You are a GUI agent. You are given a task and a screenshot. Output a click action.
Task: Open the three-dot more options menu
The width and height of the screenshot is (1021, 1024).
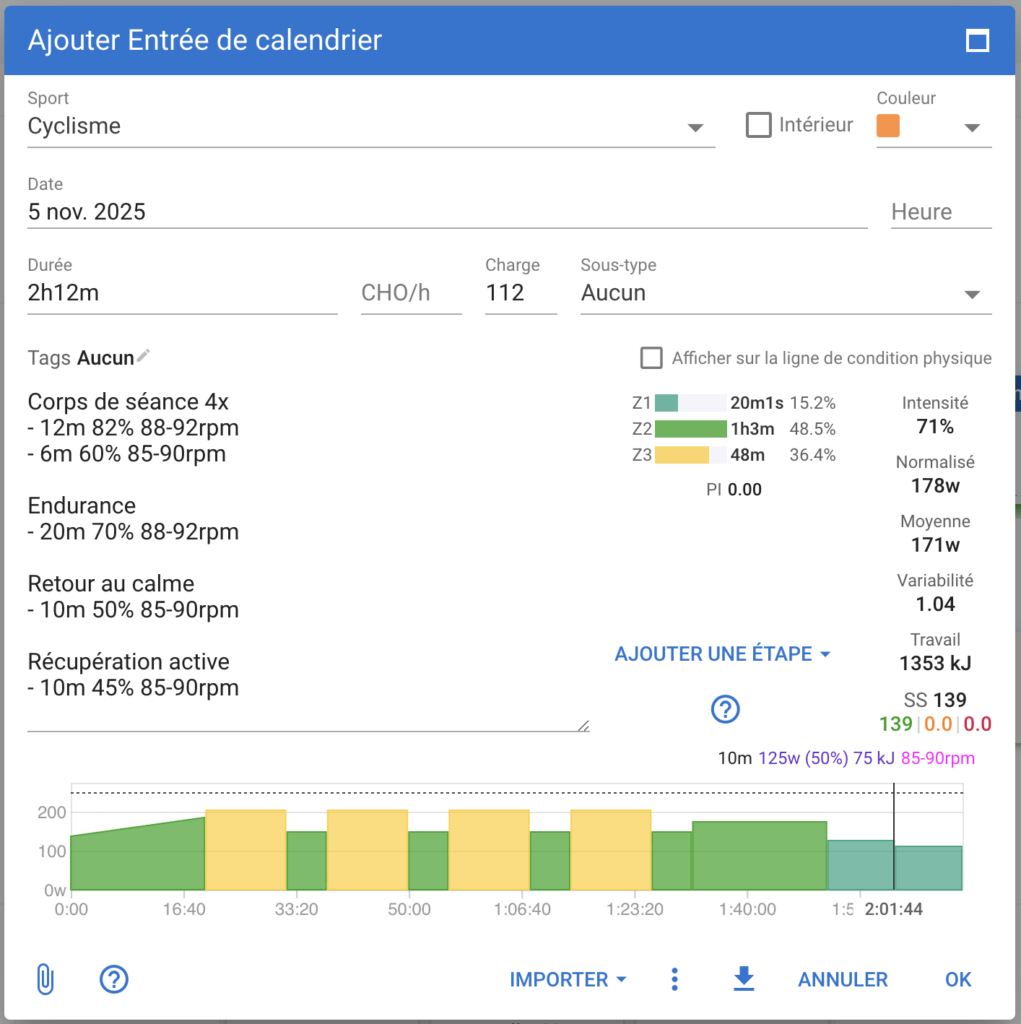(675, 979)
